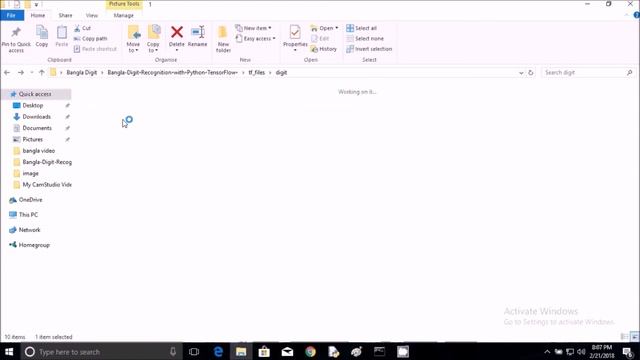Switch to the Share ribbon tab
This screenshot has height=360, width=640.
tap(65, 15)
